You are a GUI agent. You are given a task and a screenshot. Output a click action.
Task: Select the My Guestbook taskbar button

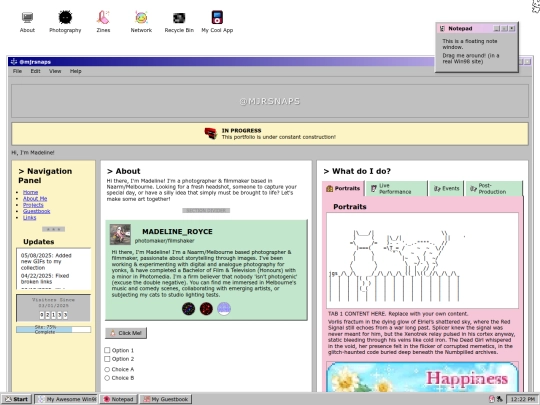point(166,399)
